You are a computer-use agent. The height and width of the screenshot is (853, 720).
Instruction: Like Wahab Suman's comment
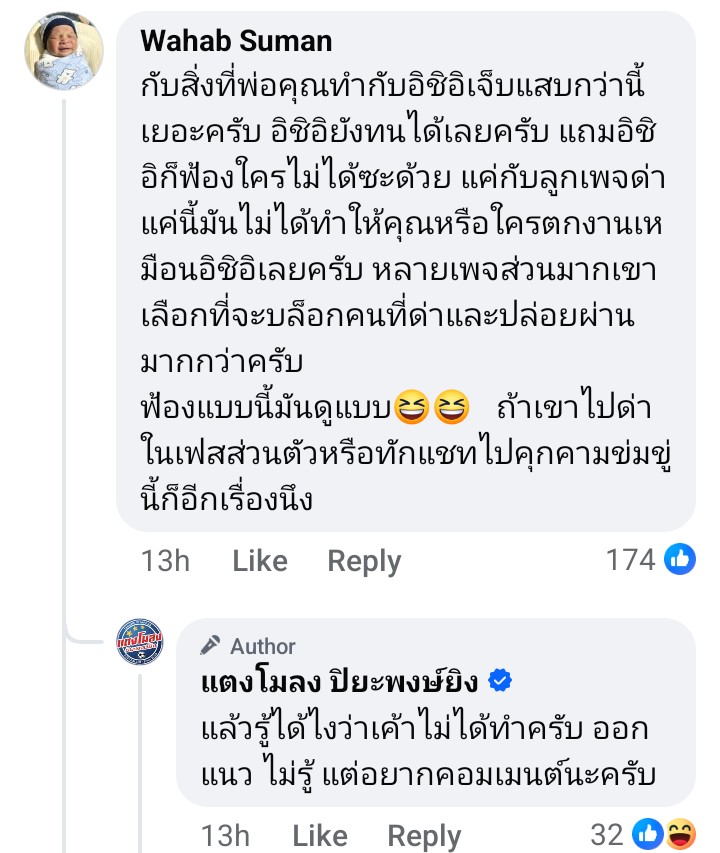[259, 562]
